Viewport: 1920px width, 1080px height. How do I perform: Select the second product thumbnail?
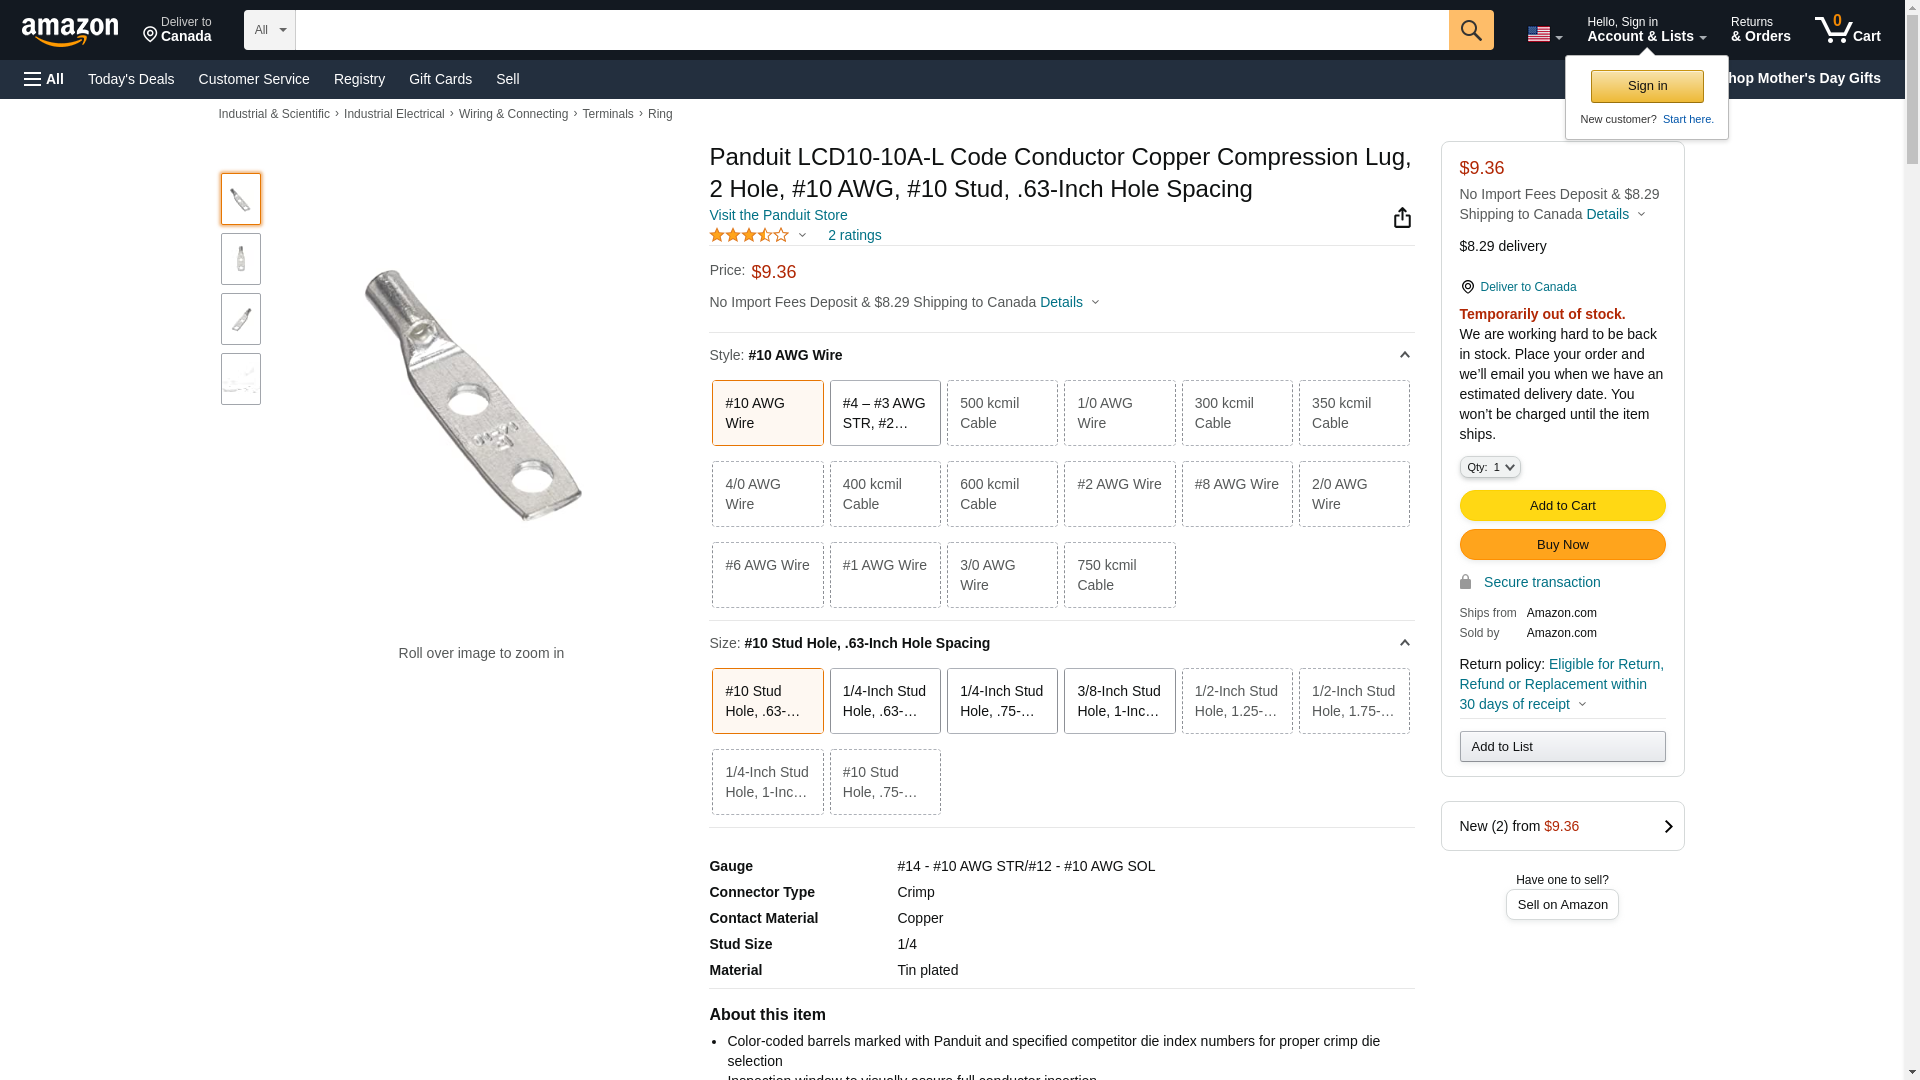click(x=241, y=259)
